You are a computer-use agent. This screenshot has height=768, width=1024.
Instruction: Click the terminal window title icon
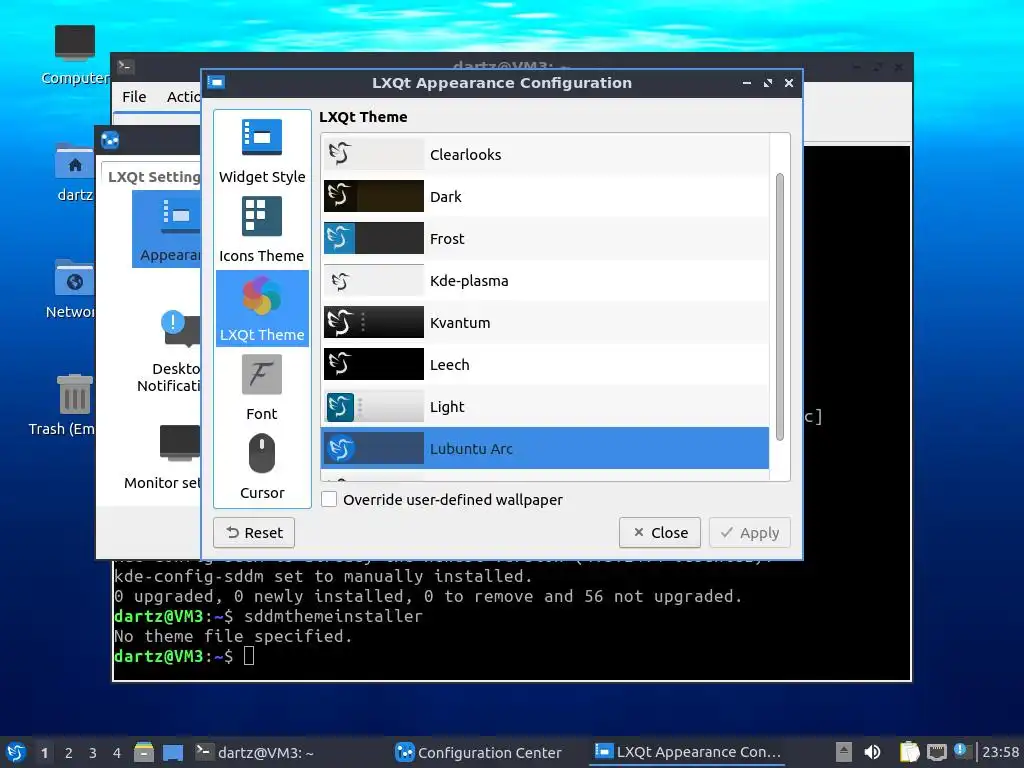click(125, 66)
